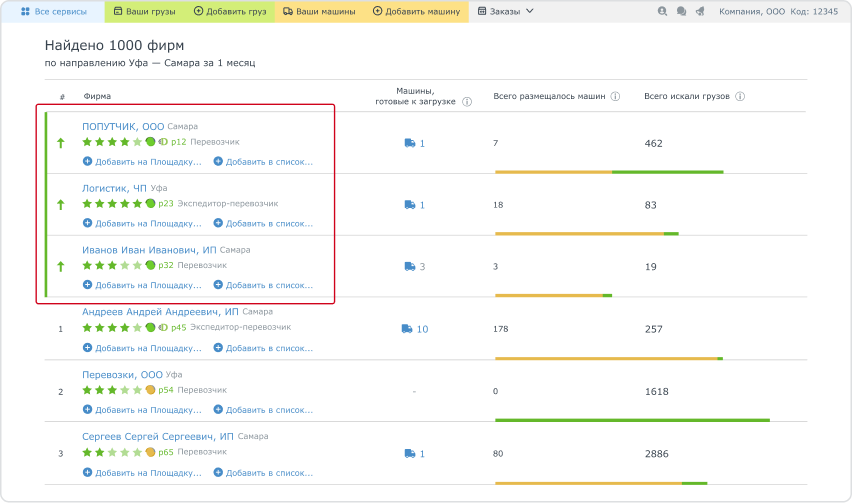
Task: Click the user profile icon in header
Action: (662, 12)
